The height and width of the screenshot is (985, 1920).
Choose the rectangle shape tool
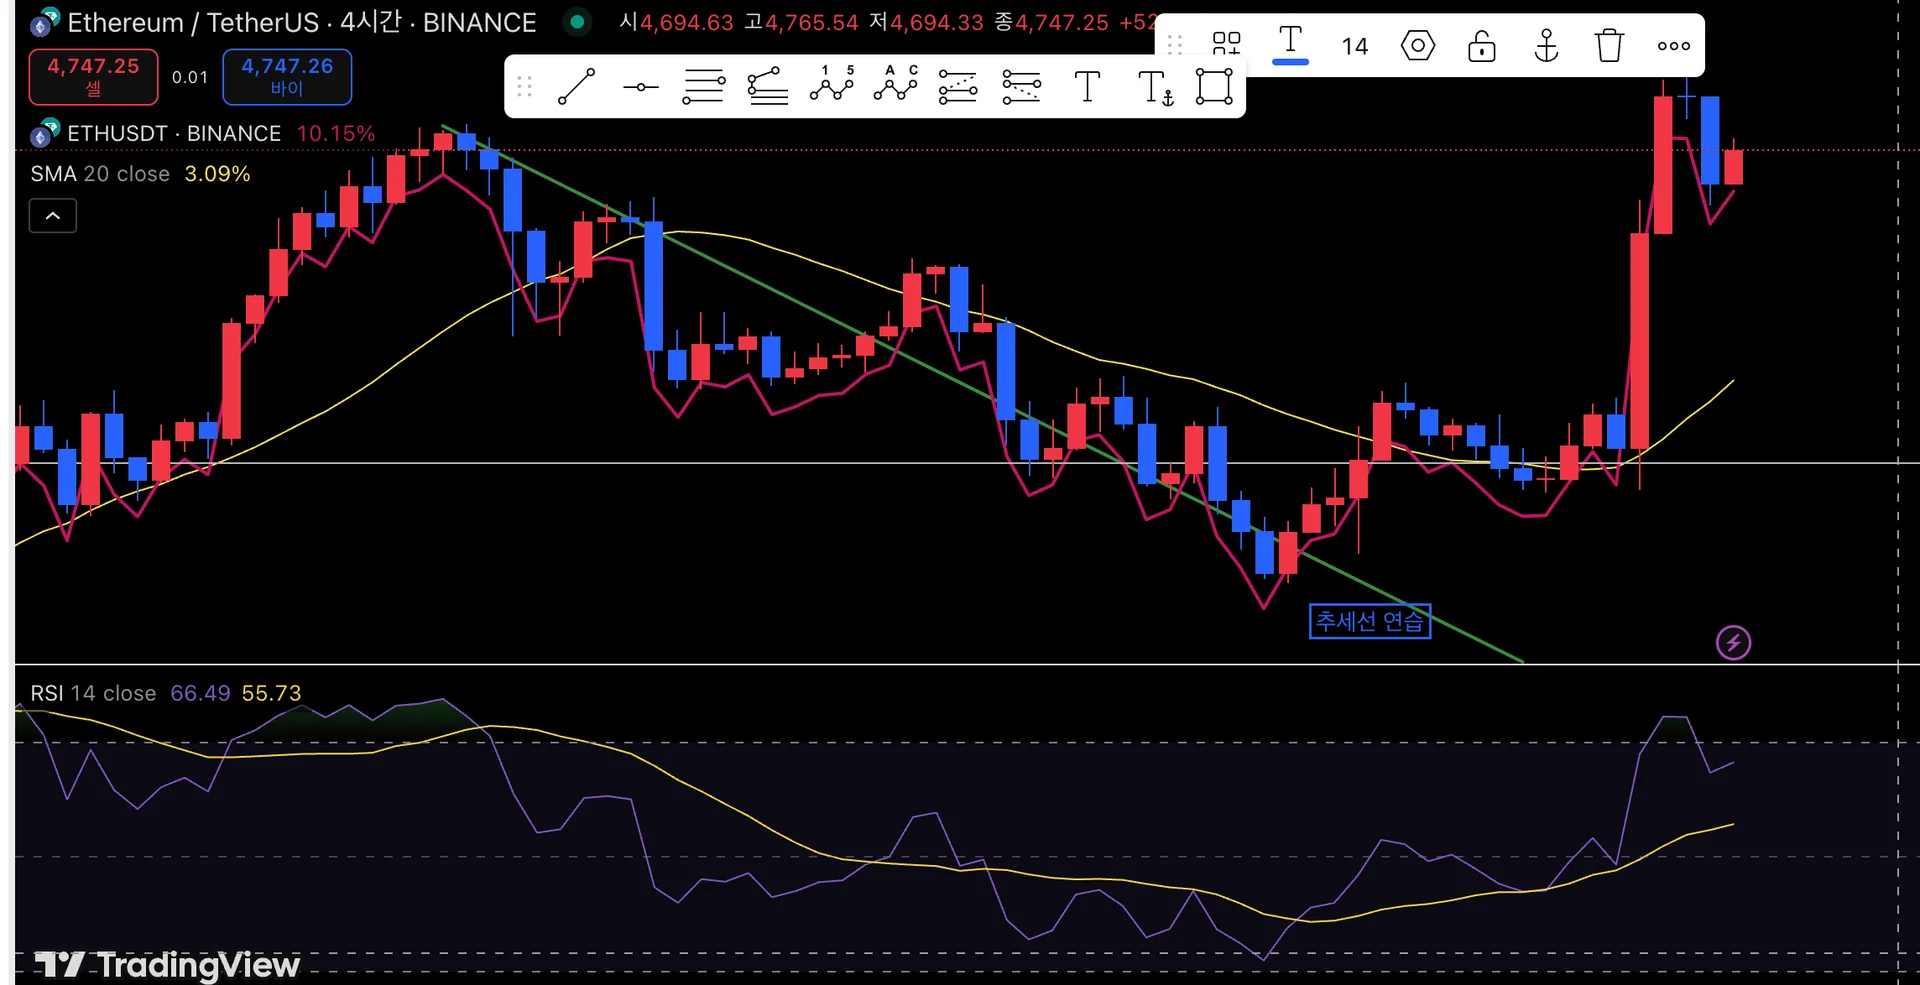[x=1214, y=87]
